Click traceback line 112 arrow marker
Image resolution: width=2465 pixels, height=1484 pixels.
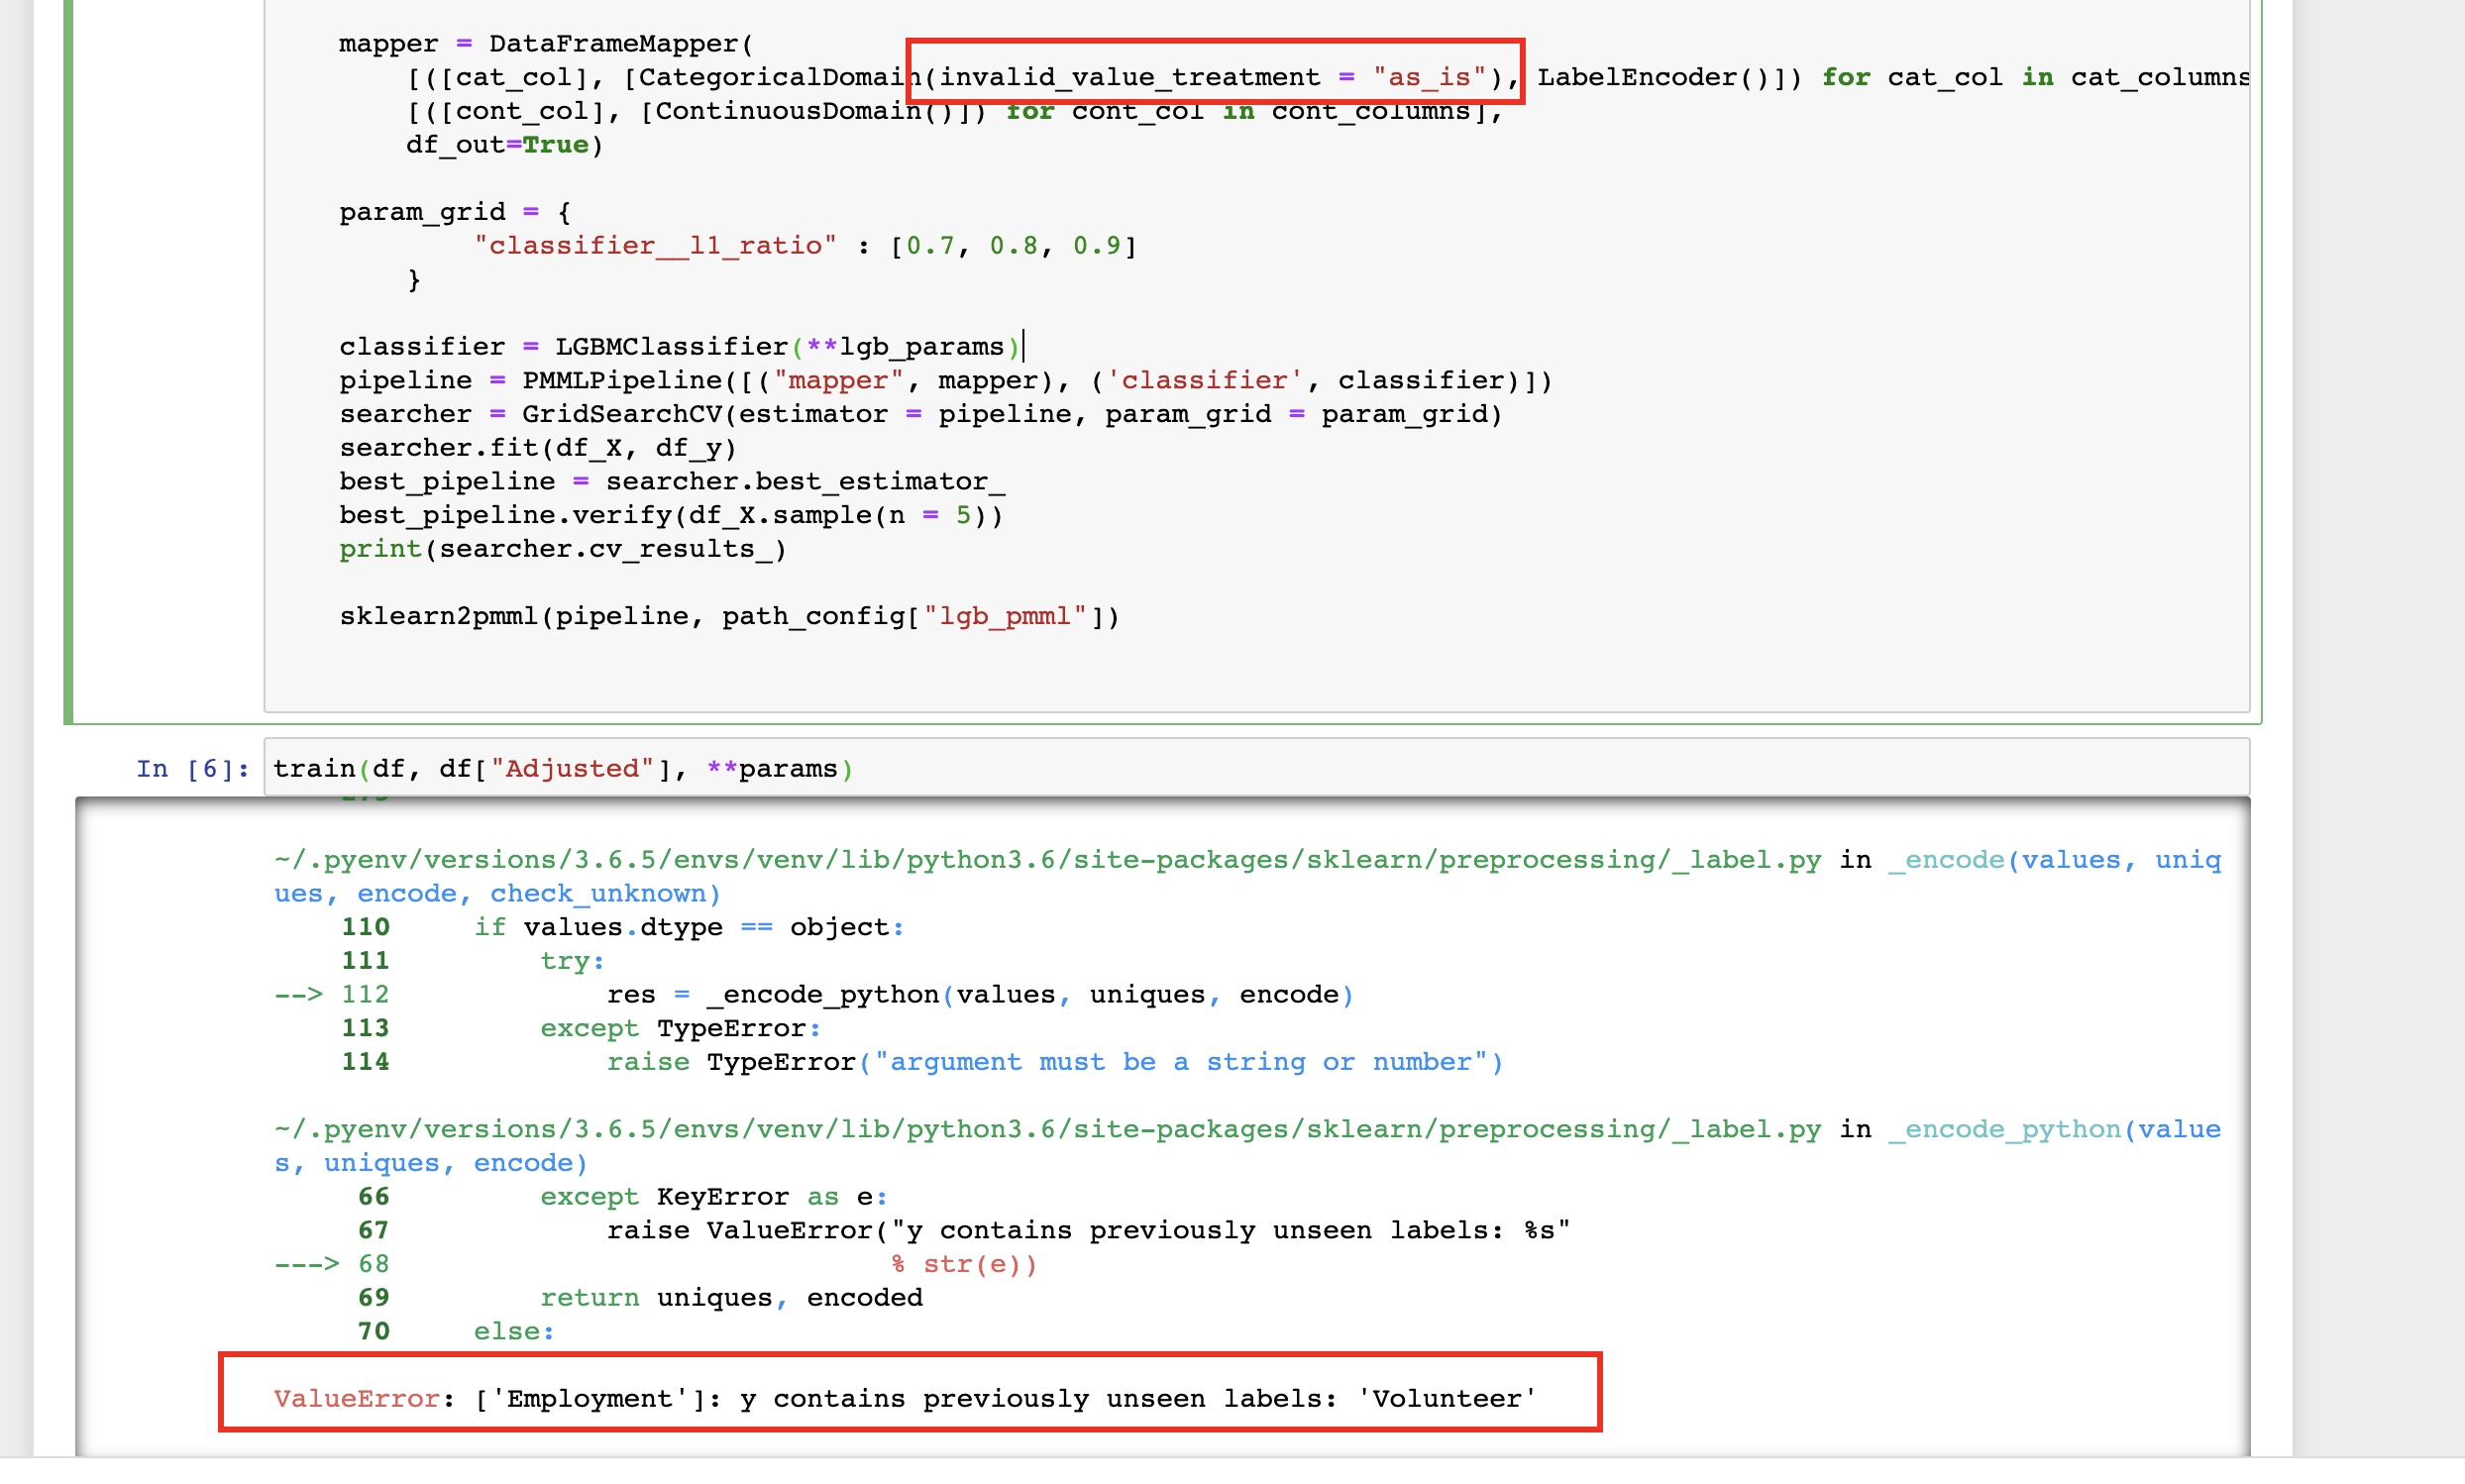pos(300,995)
